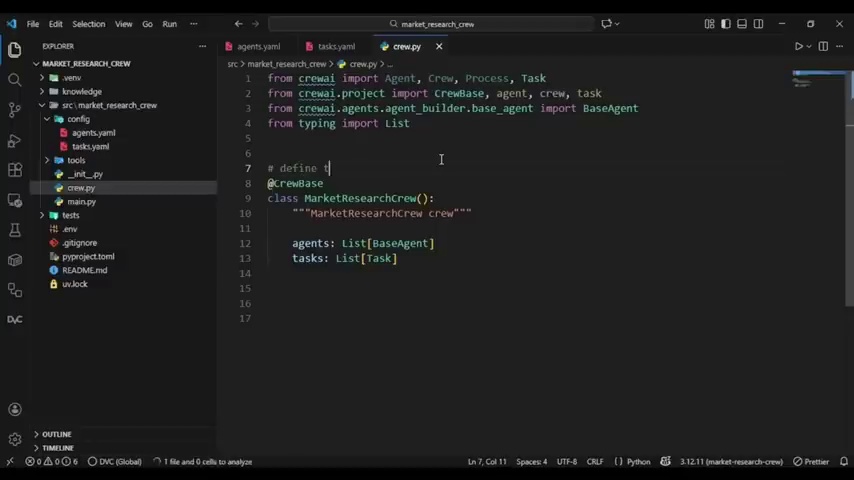Open the Run menu
Viewport: 854px width, 480px height.
pyautogui.click(x=169, y=24)
